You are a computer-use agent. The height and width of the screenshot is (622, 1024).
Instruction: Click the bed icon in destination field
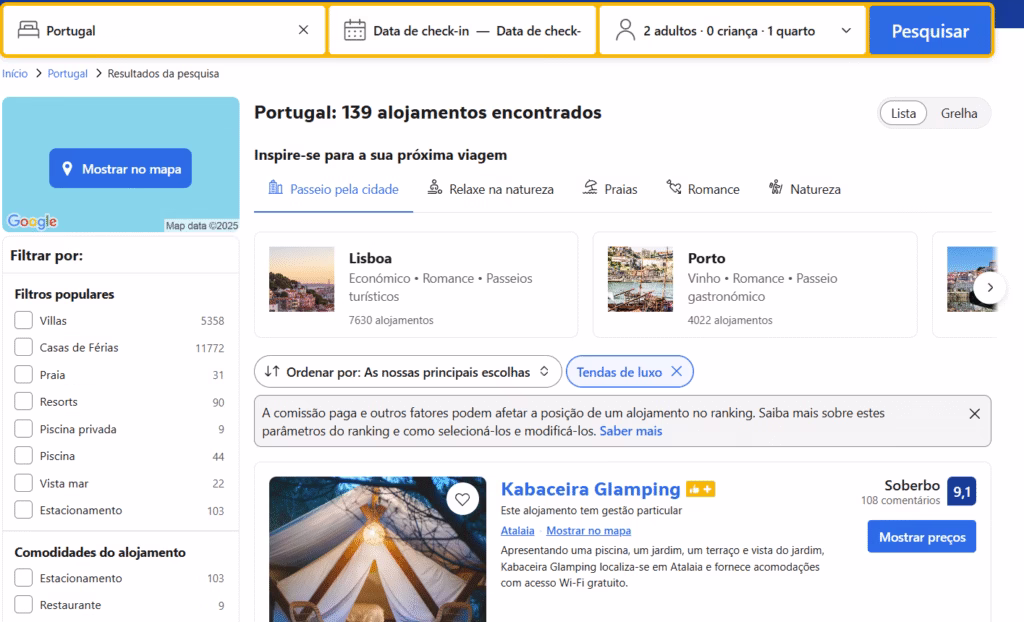click(28, 30)
